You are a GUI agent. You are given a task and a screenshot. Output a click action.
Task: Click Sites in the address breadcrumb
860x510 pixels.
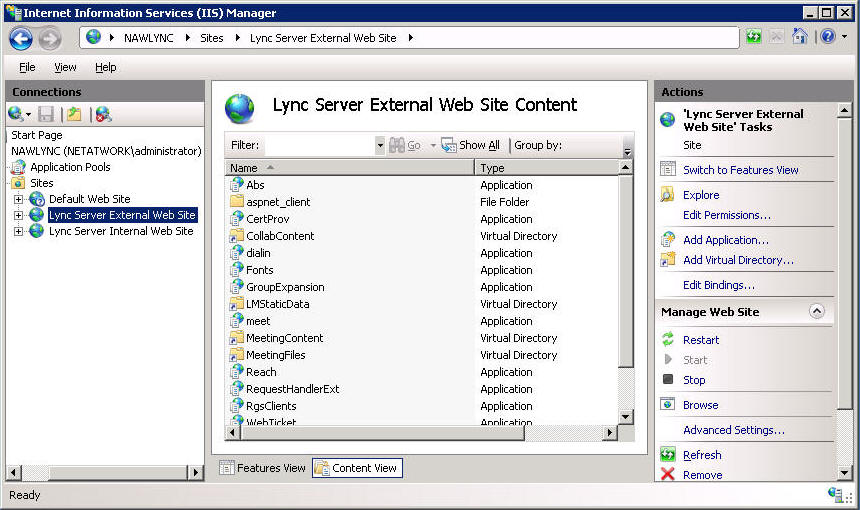pyautogui.click(x=212, y=38)
